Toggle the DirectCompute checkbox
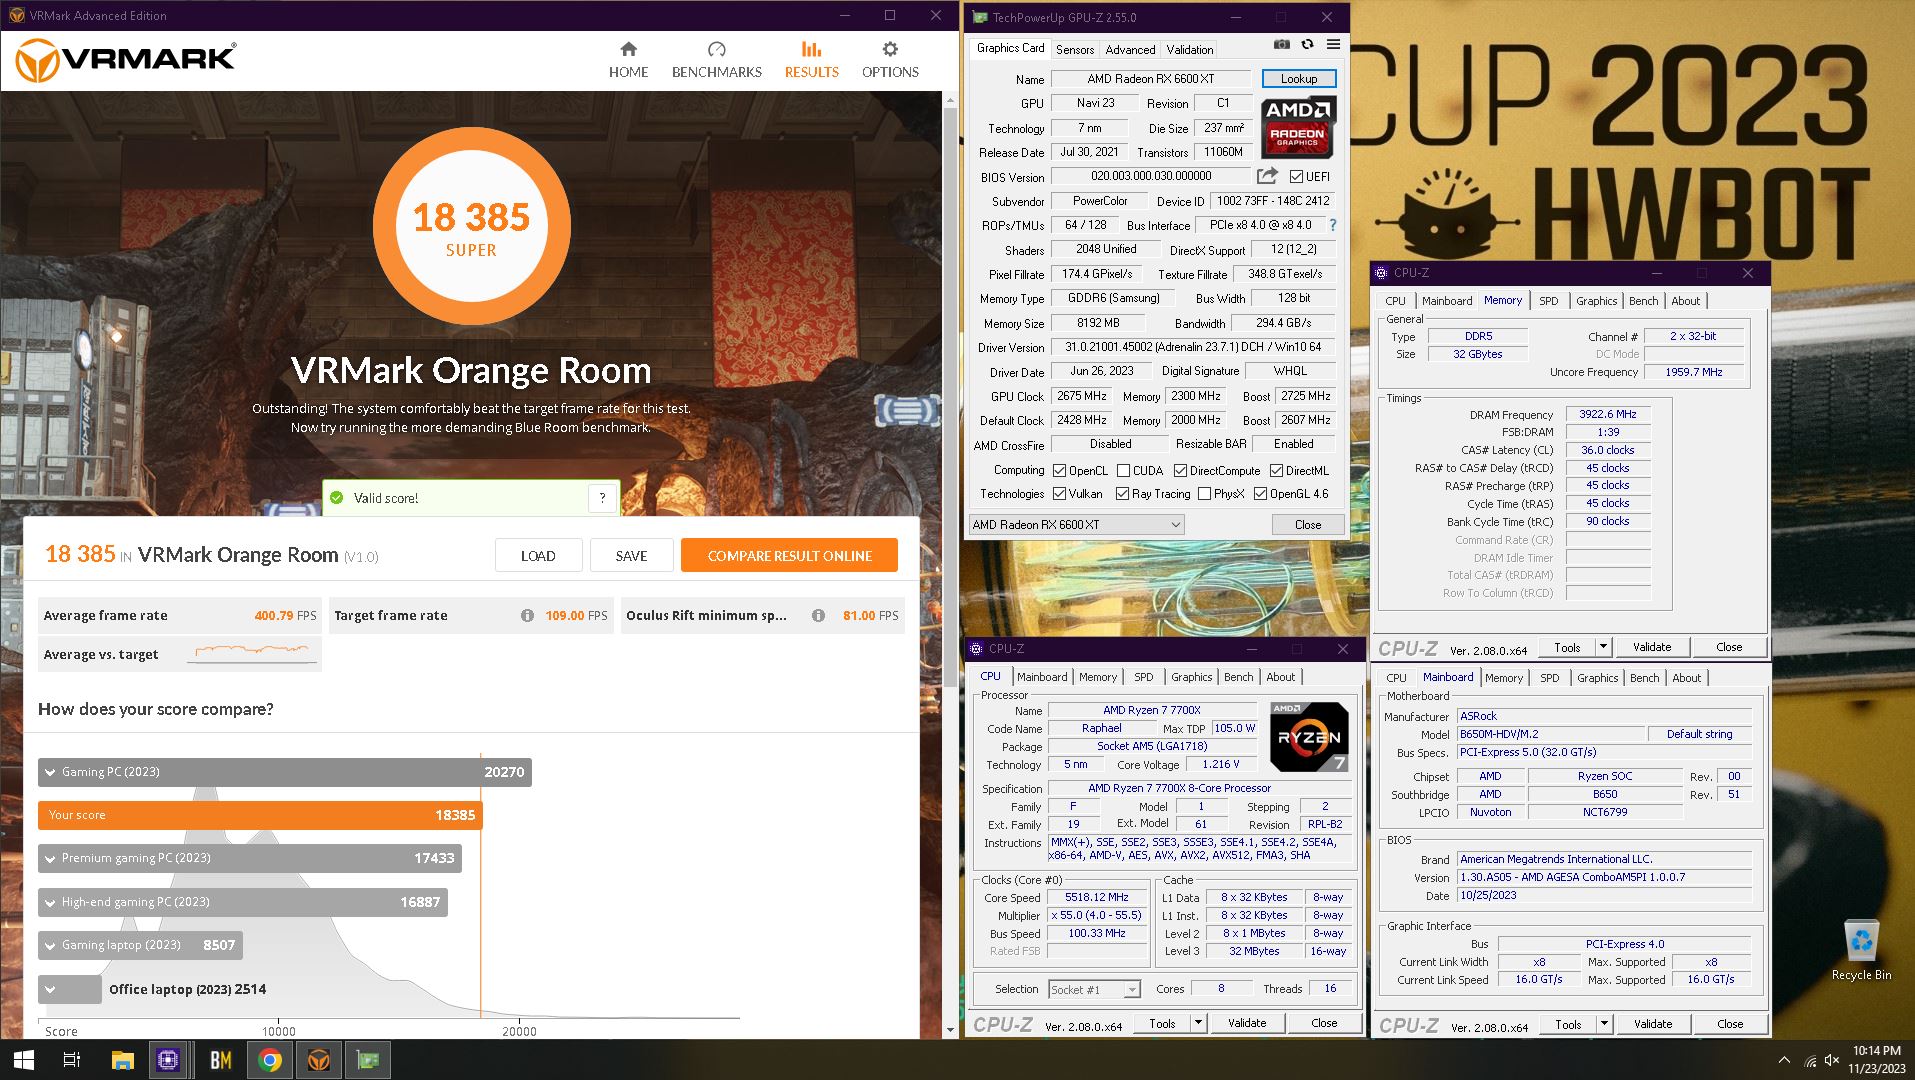1915x1080 pixels. point(1180,470)
